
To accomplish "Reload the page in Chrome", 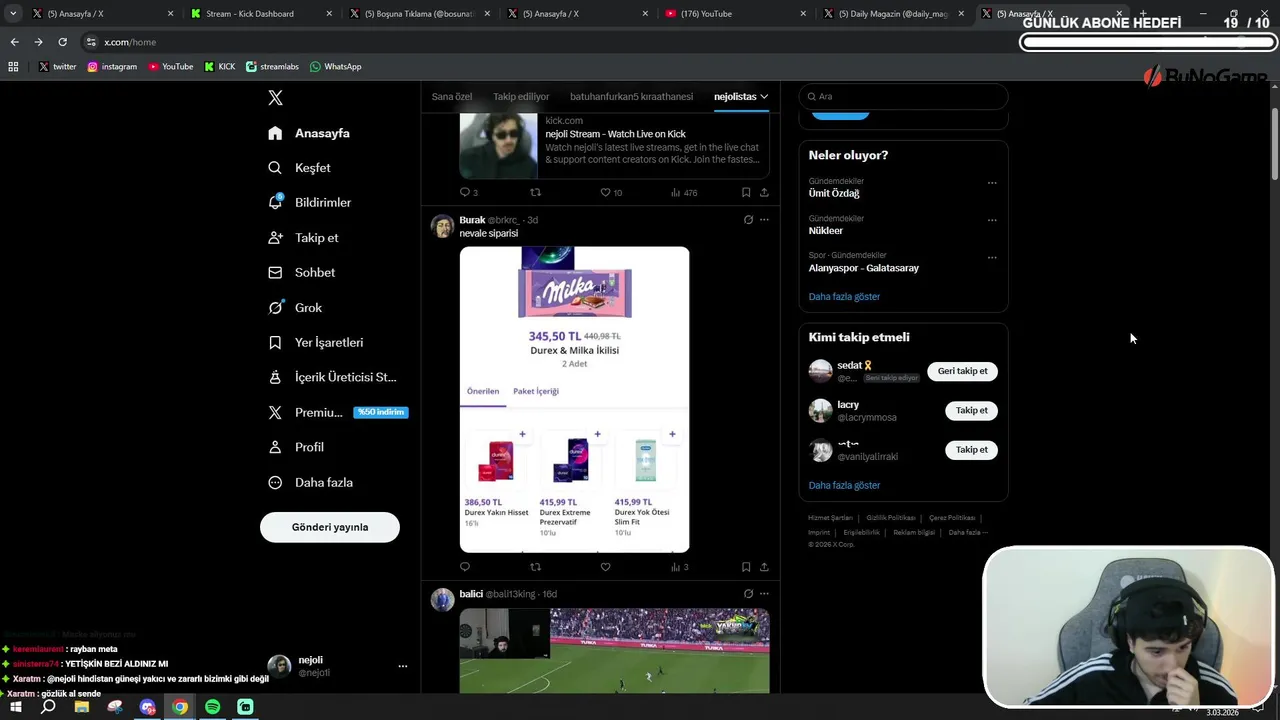I will tap(62, 42).
